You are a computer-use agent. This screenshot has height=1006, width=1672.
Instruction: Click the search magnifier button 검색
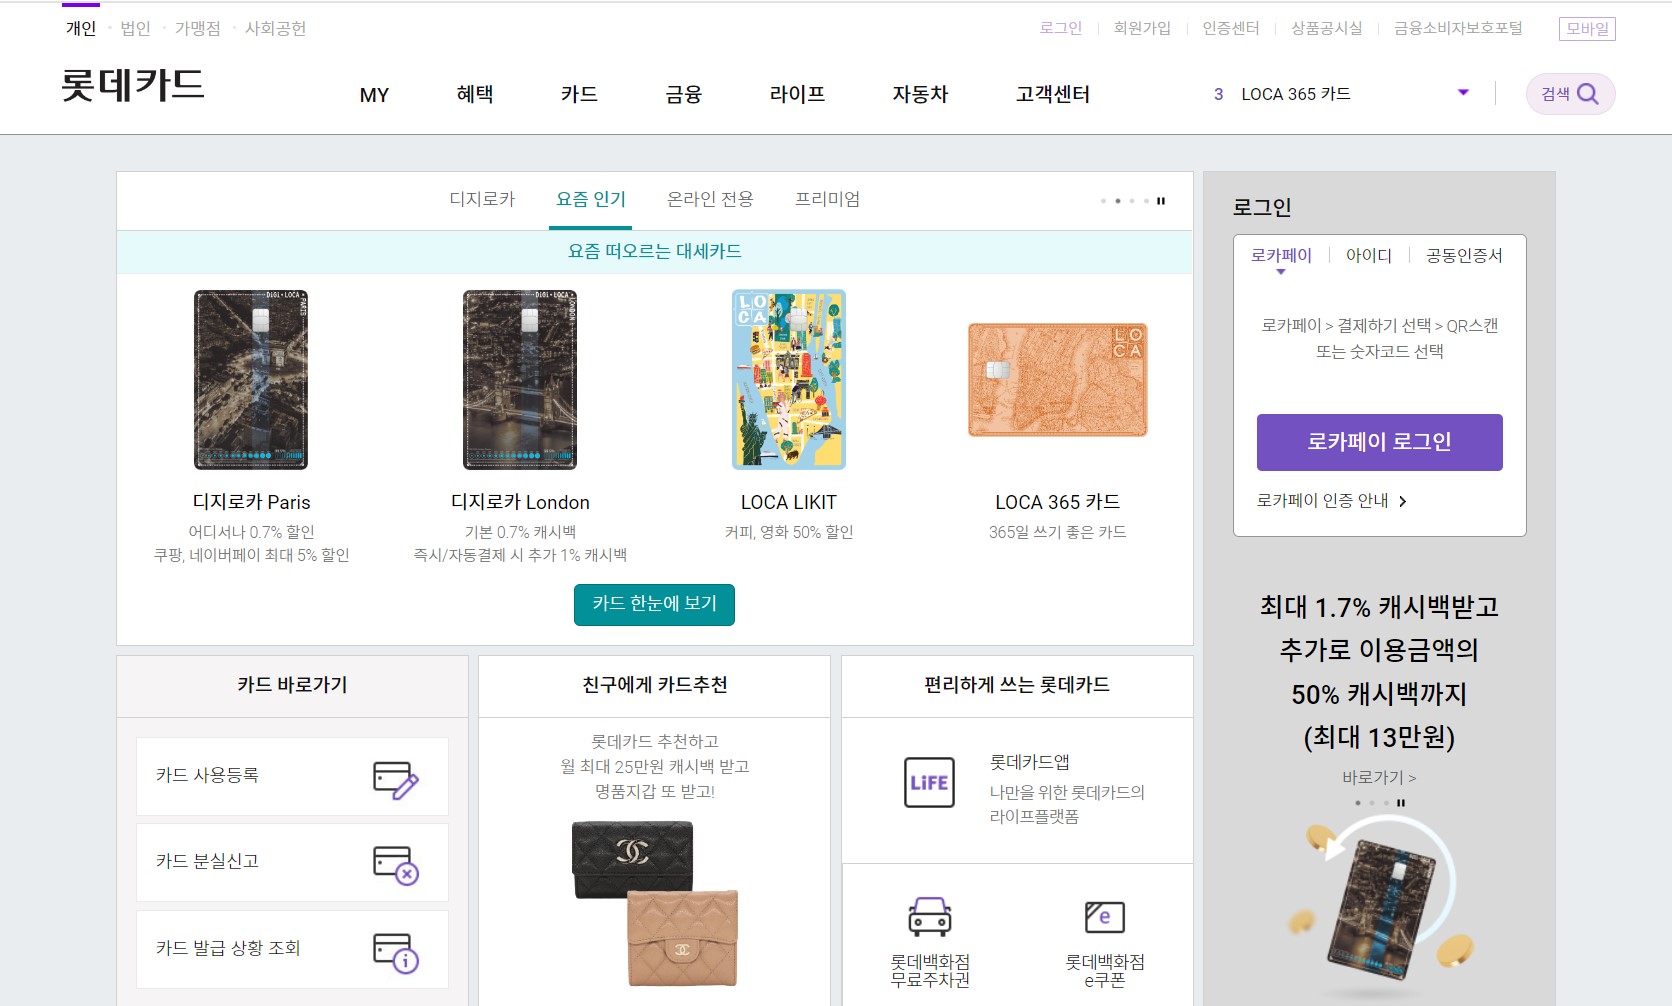[x=1570, y=94]
